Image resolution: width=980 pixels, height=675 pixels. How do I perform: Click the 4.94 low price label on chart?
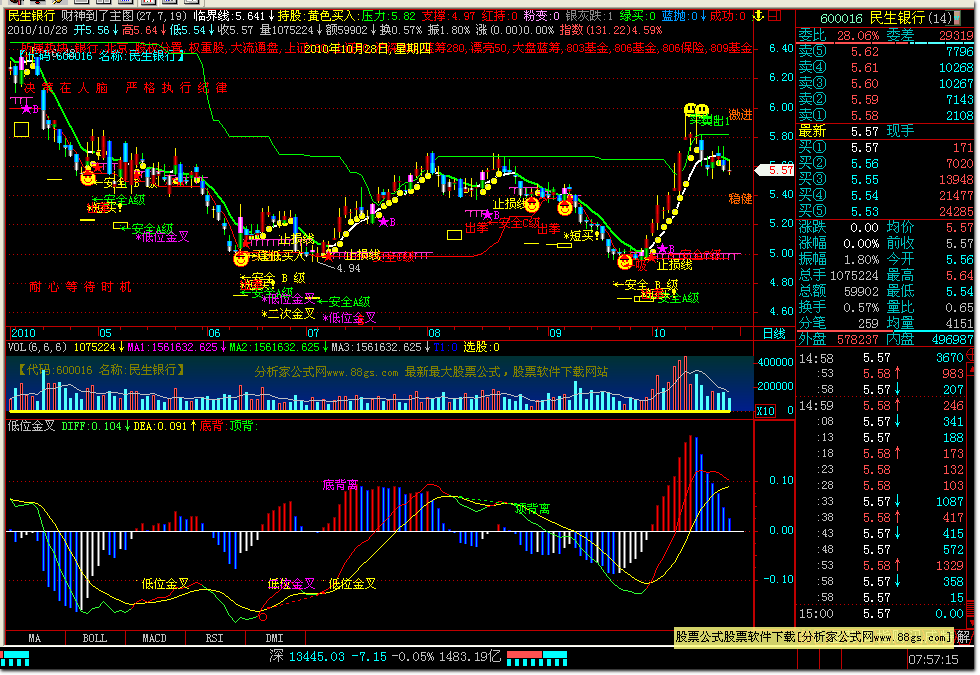(348, 268)
